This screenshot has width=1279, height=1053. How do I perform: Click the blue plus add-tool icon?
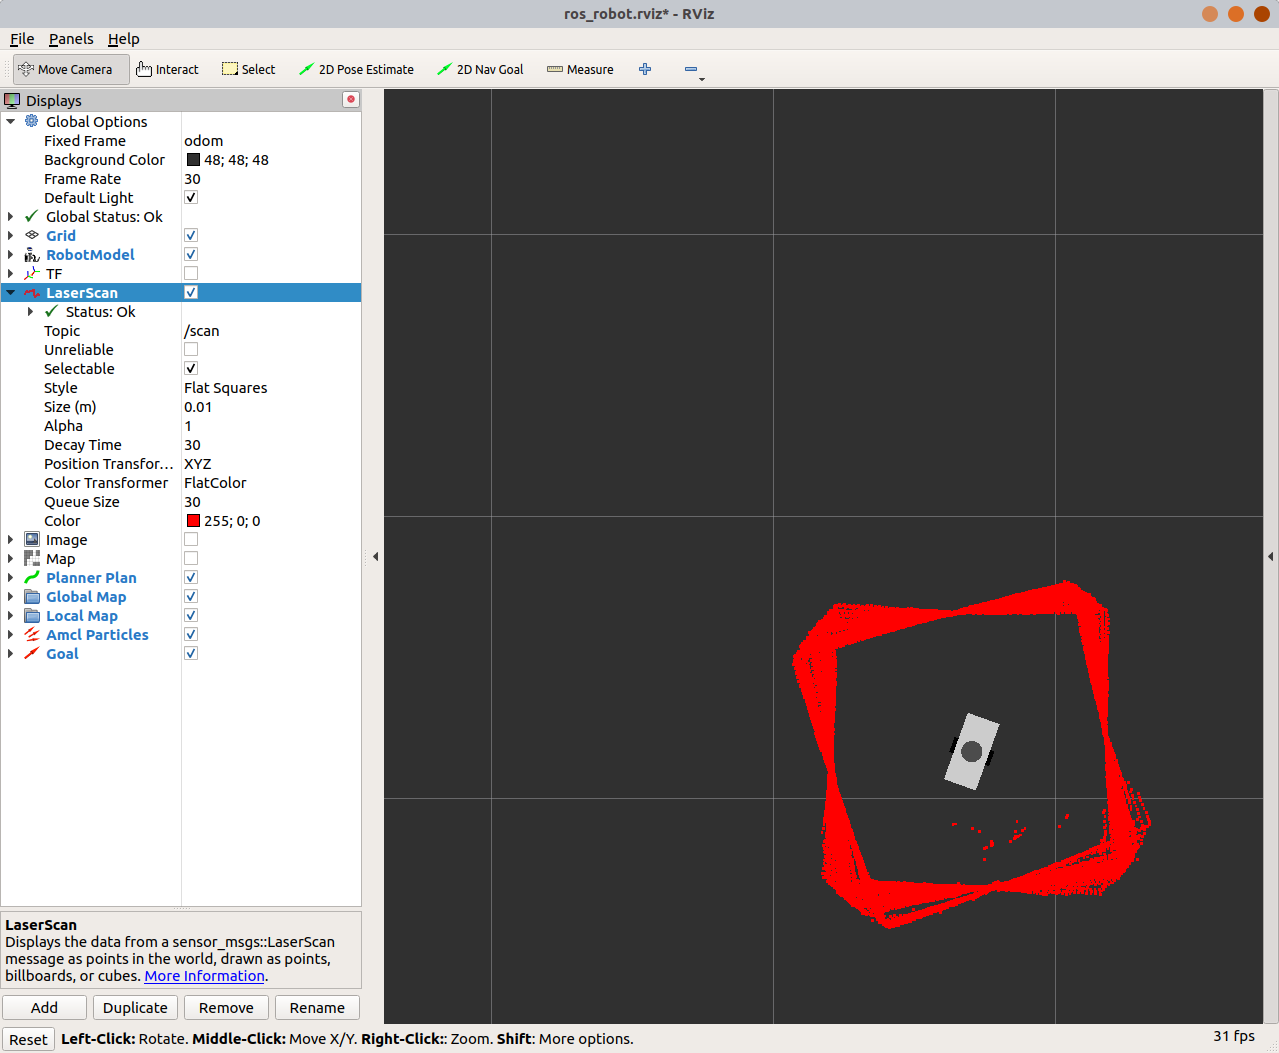pyautogui.click(x=645, y=69)
